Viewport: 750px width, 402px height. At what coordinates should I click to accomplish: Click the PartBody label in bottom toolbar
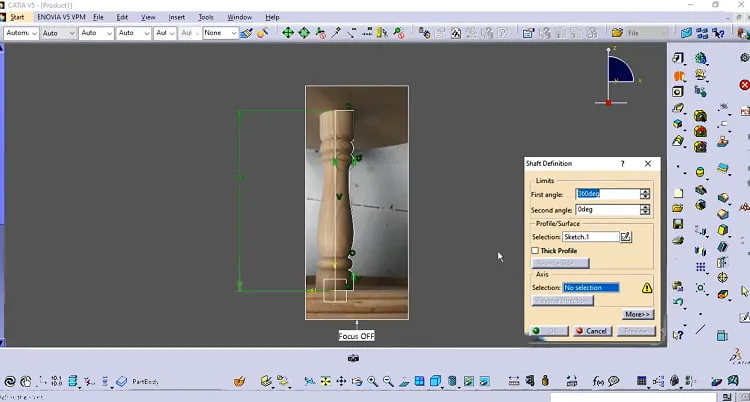[x=145, y=382]
